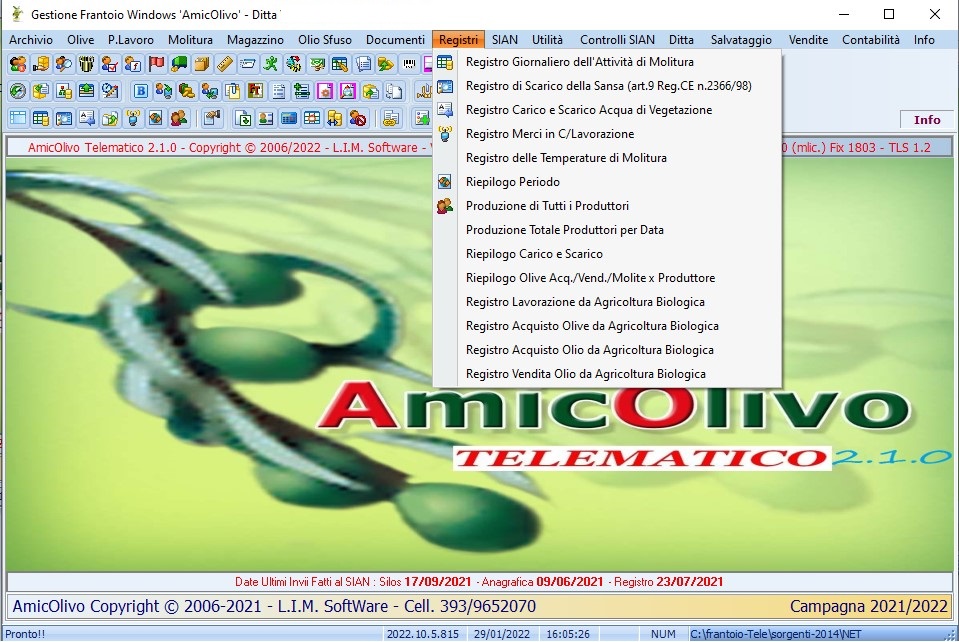
Task: Open the Molitura menu
Action: (190, 40)
